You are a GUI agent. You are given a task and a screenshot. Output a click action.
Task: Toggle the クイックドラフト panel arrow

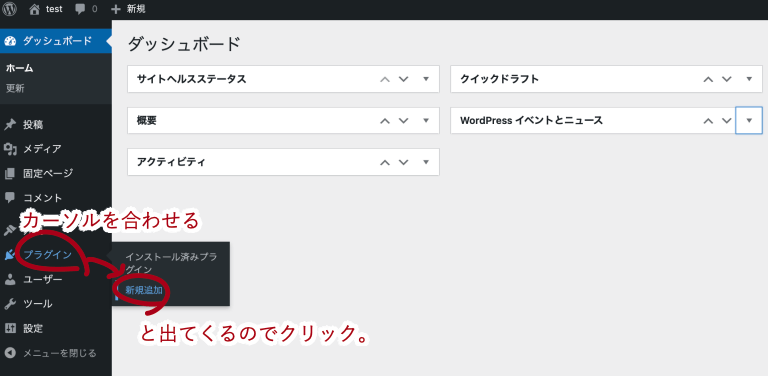pos(749,79)
